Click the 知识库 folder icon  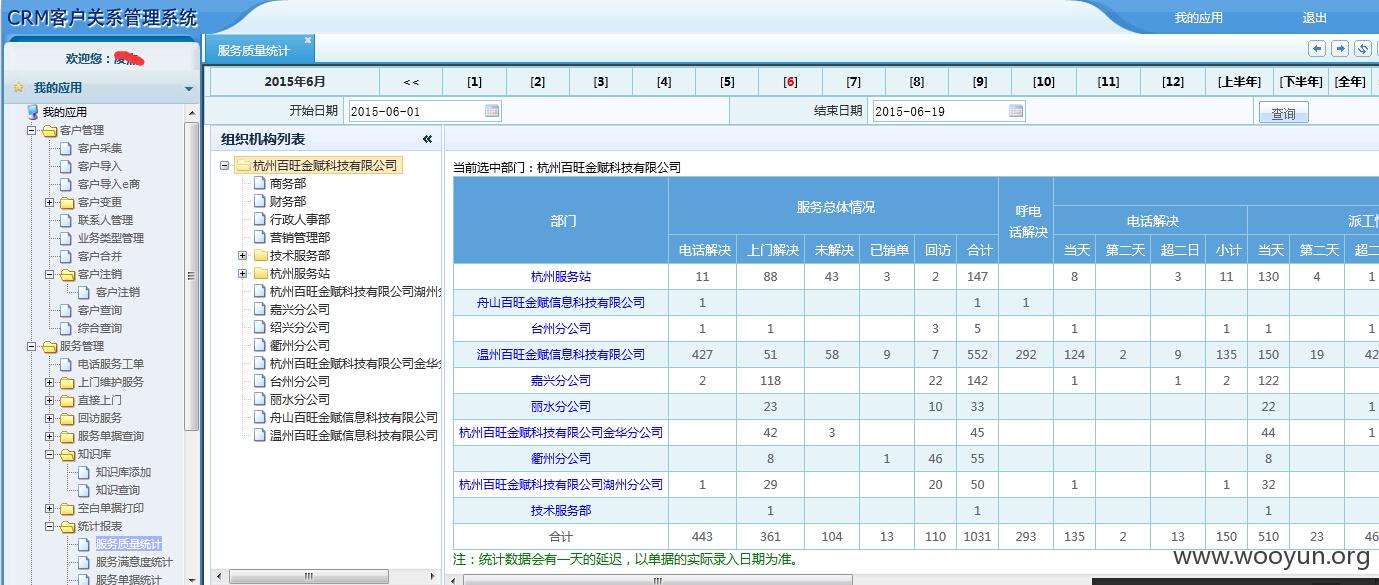click(67, 454)
